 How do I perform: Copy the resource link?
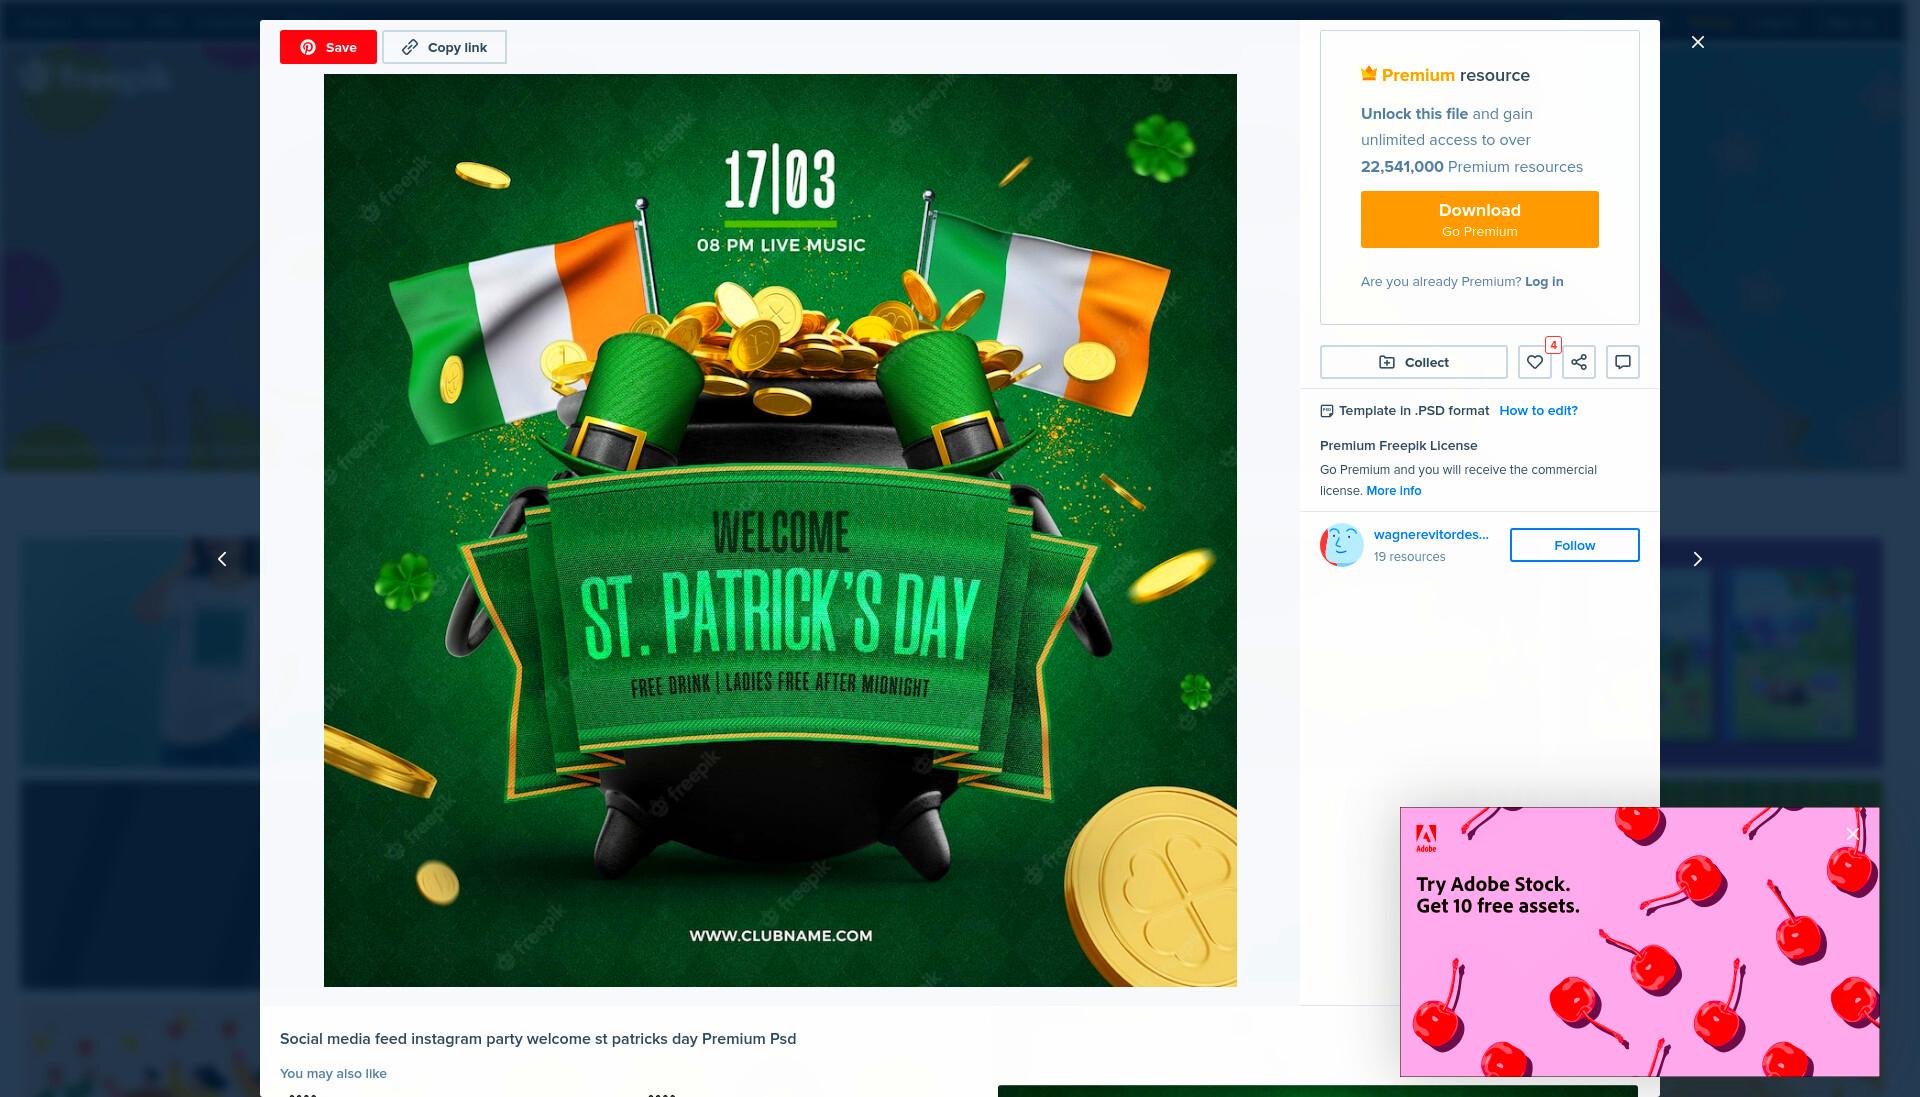(444, 47)
